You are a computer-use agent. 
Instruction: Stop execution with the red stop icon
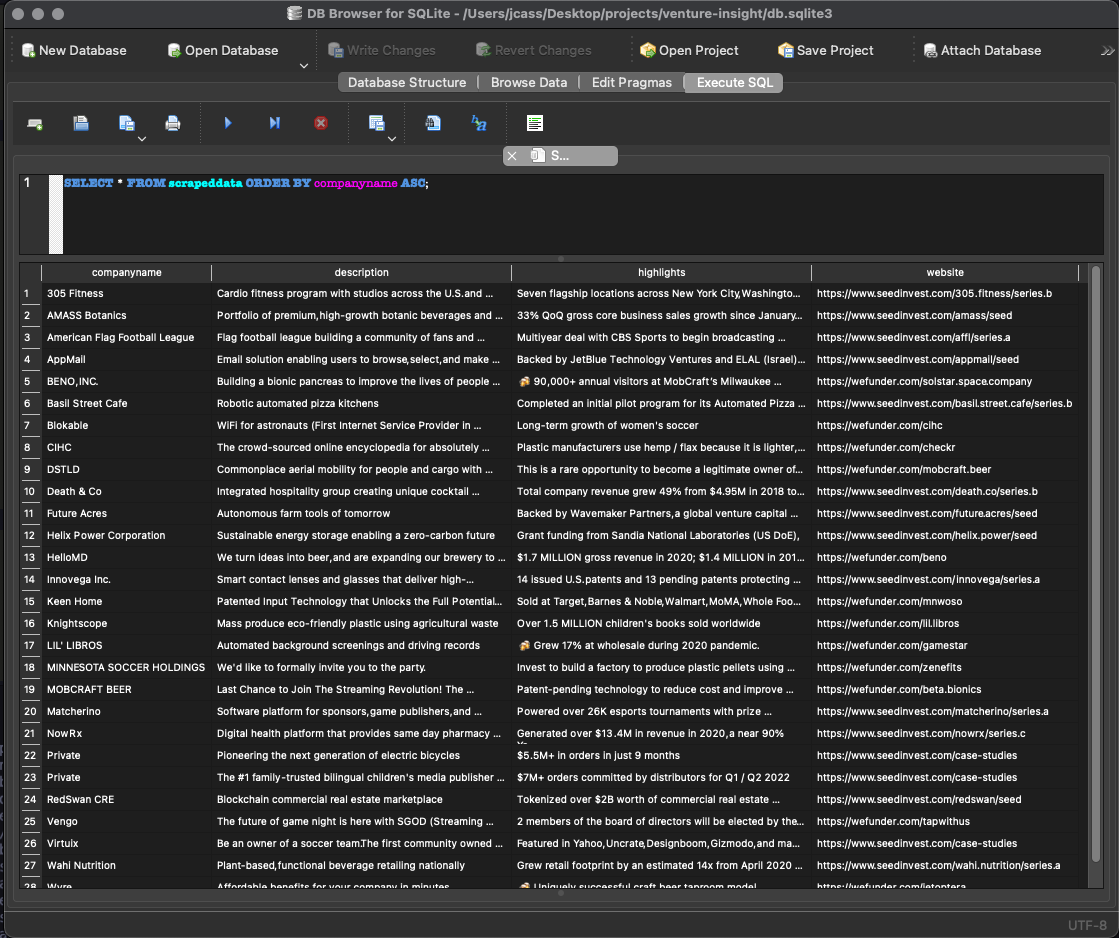coord(321,123)
